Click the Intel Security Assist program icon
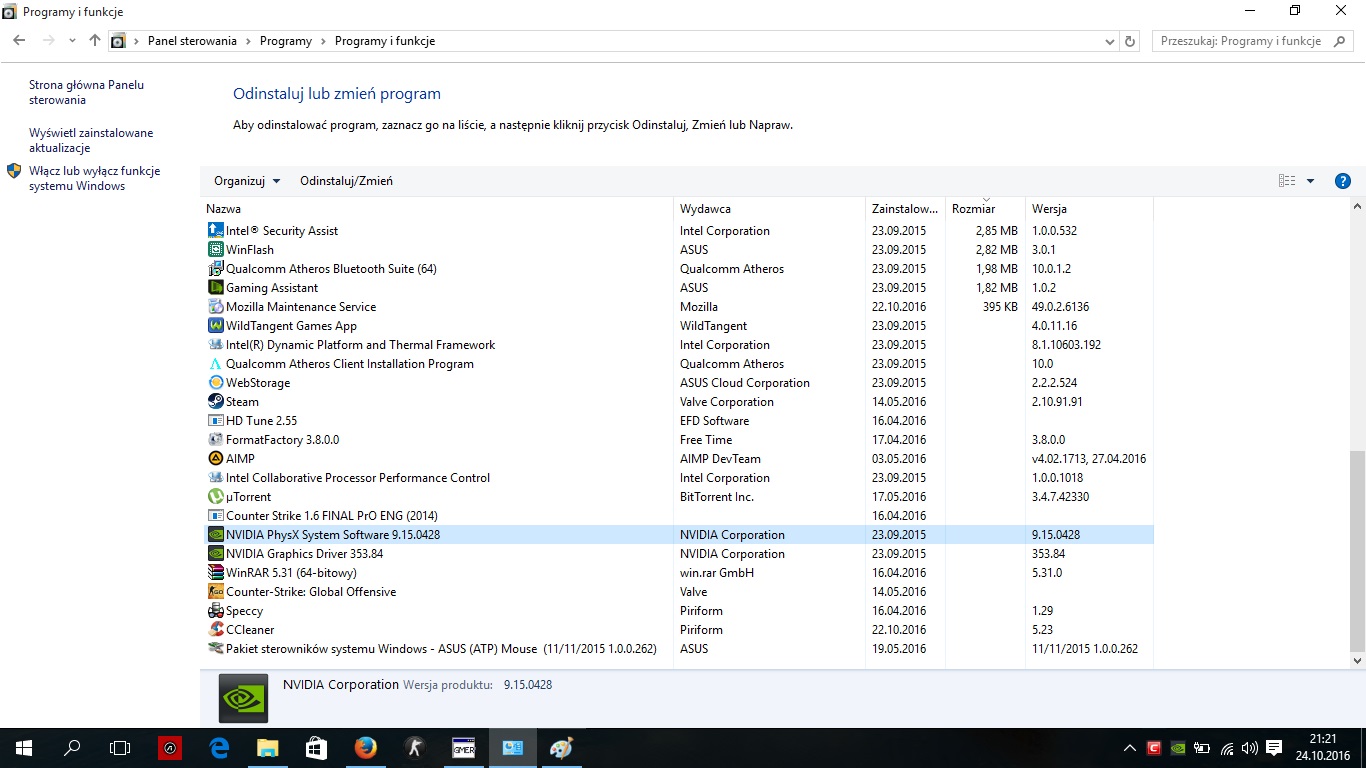Screen dimensions: 1366x768 click(215, 231)
